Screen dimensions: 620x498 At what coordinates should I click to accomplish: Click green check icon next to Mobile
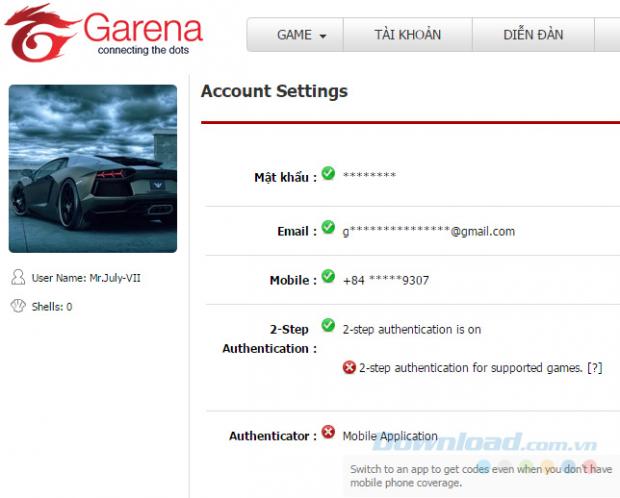pos(328,278)
